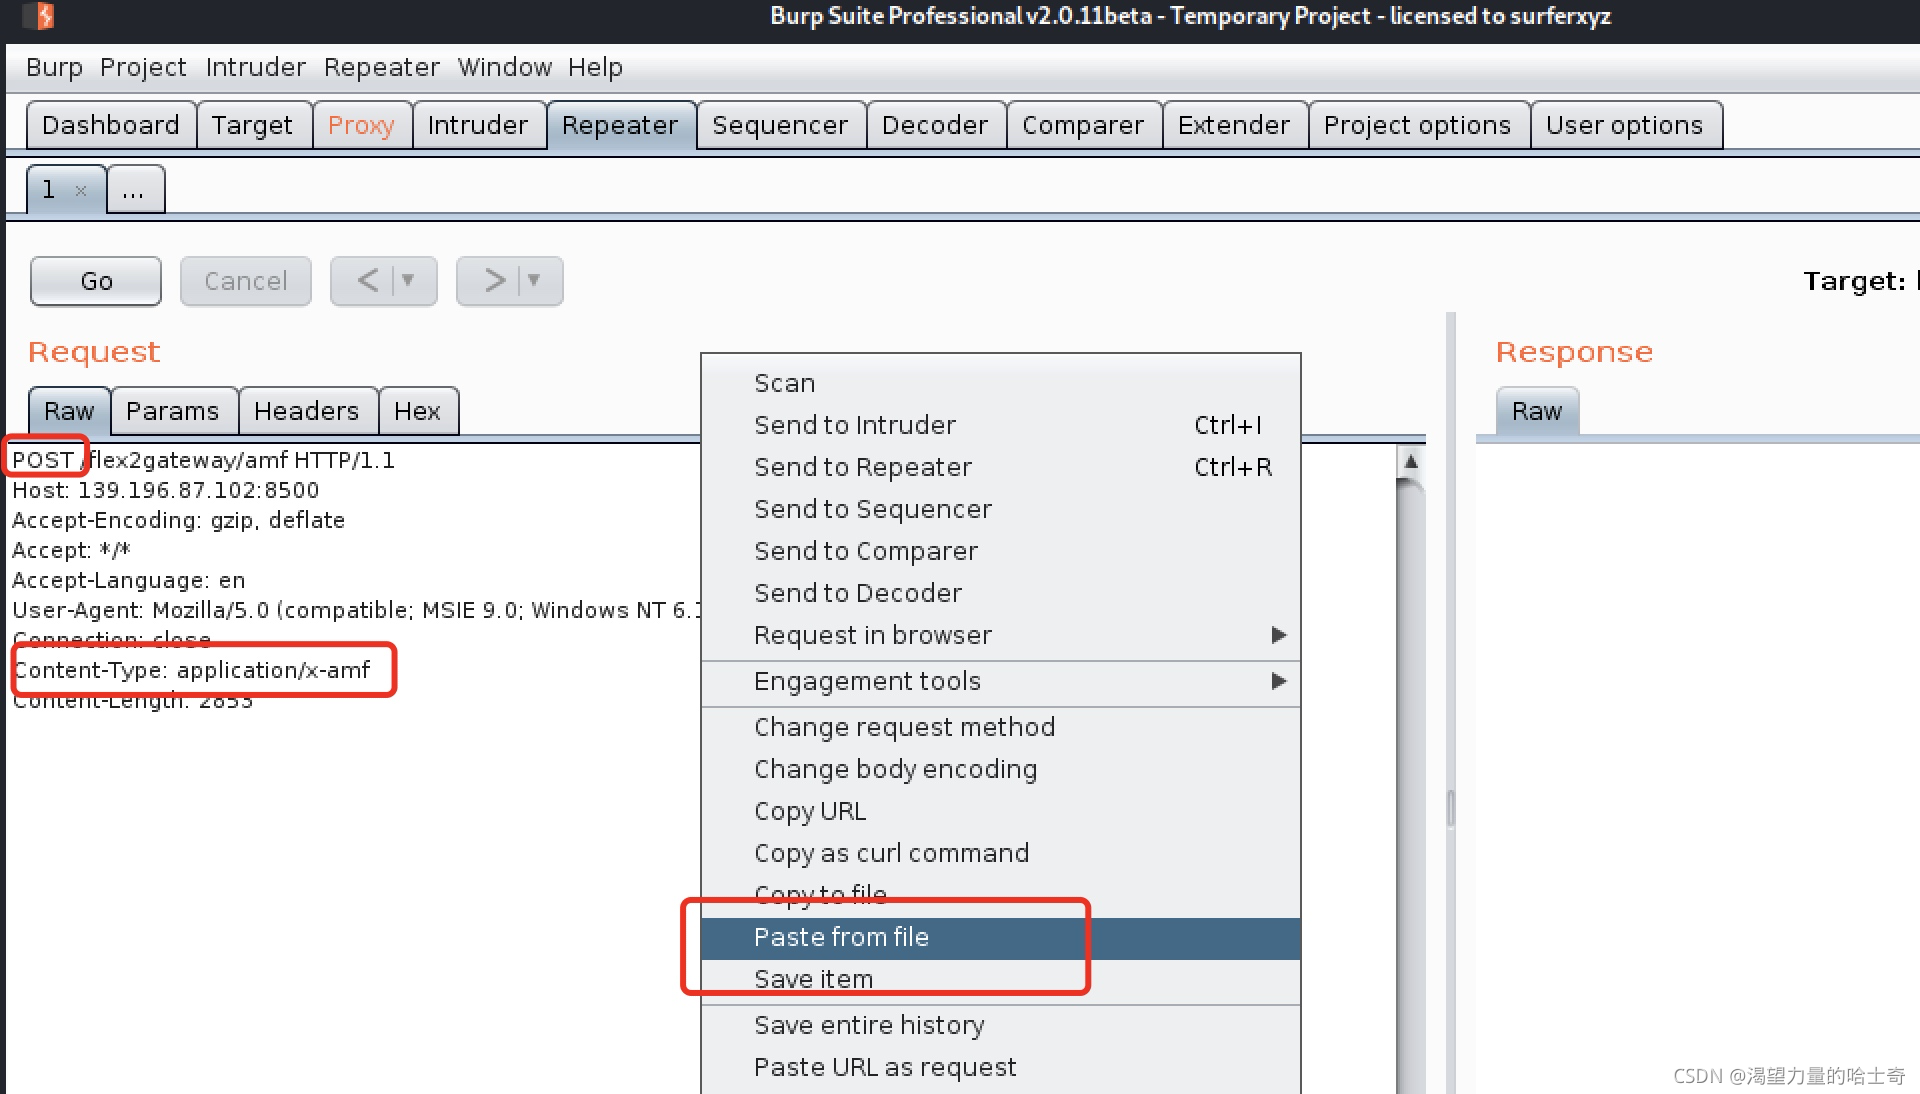Viewport: 1920px width, 1094px height.
Task: Click the request/response pane splitter handle
Action: click(1451, 808)
